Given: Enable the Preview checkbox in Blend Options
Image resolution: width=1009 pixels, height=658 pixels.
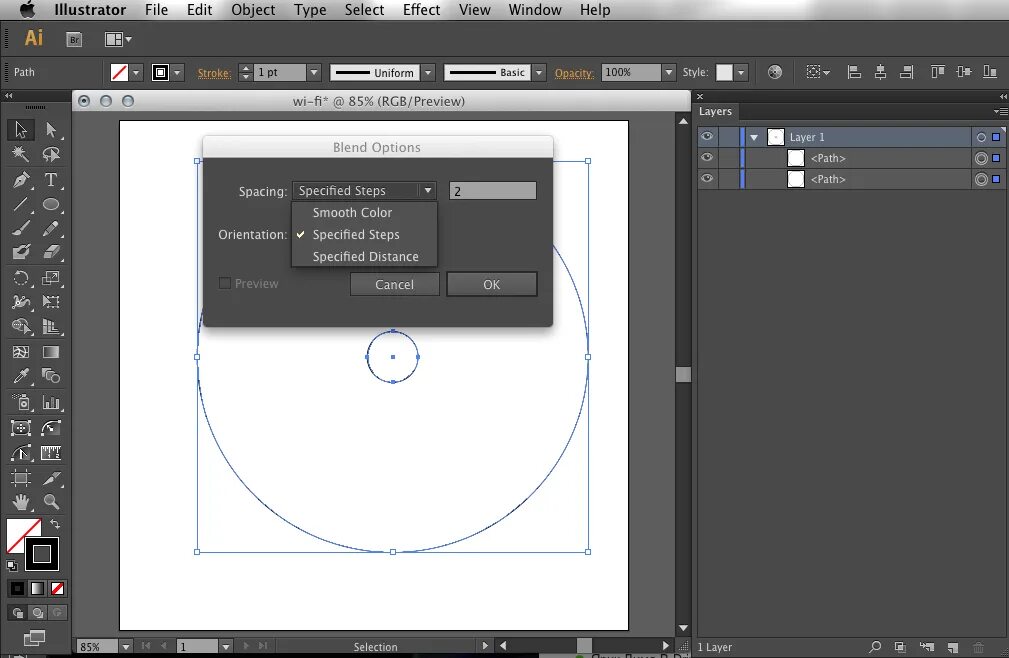Looking at the screenshot, I should point(225,283).
